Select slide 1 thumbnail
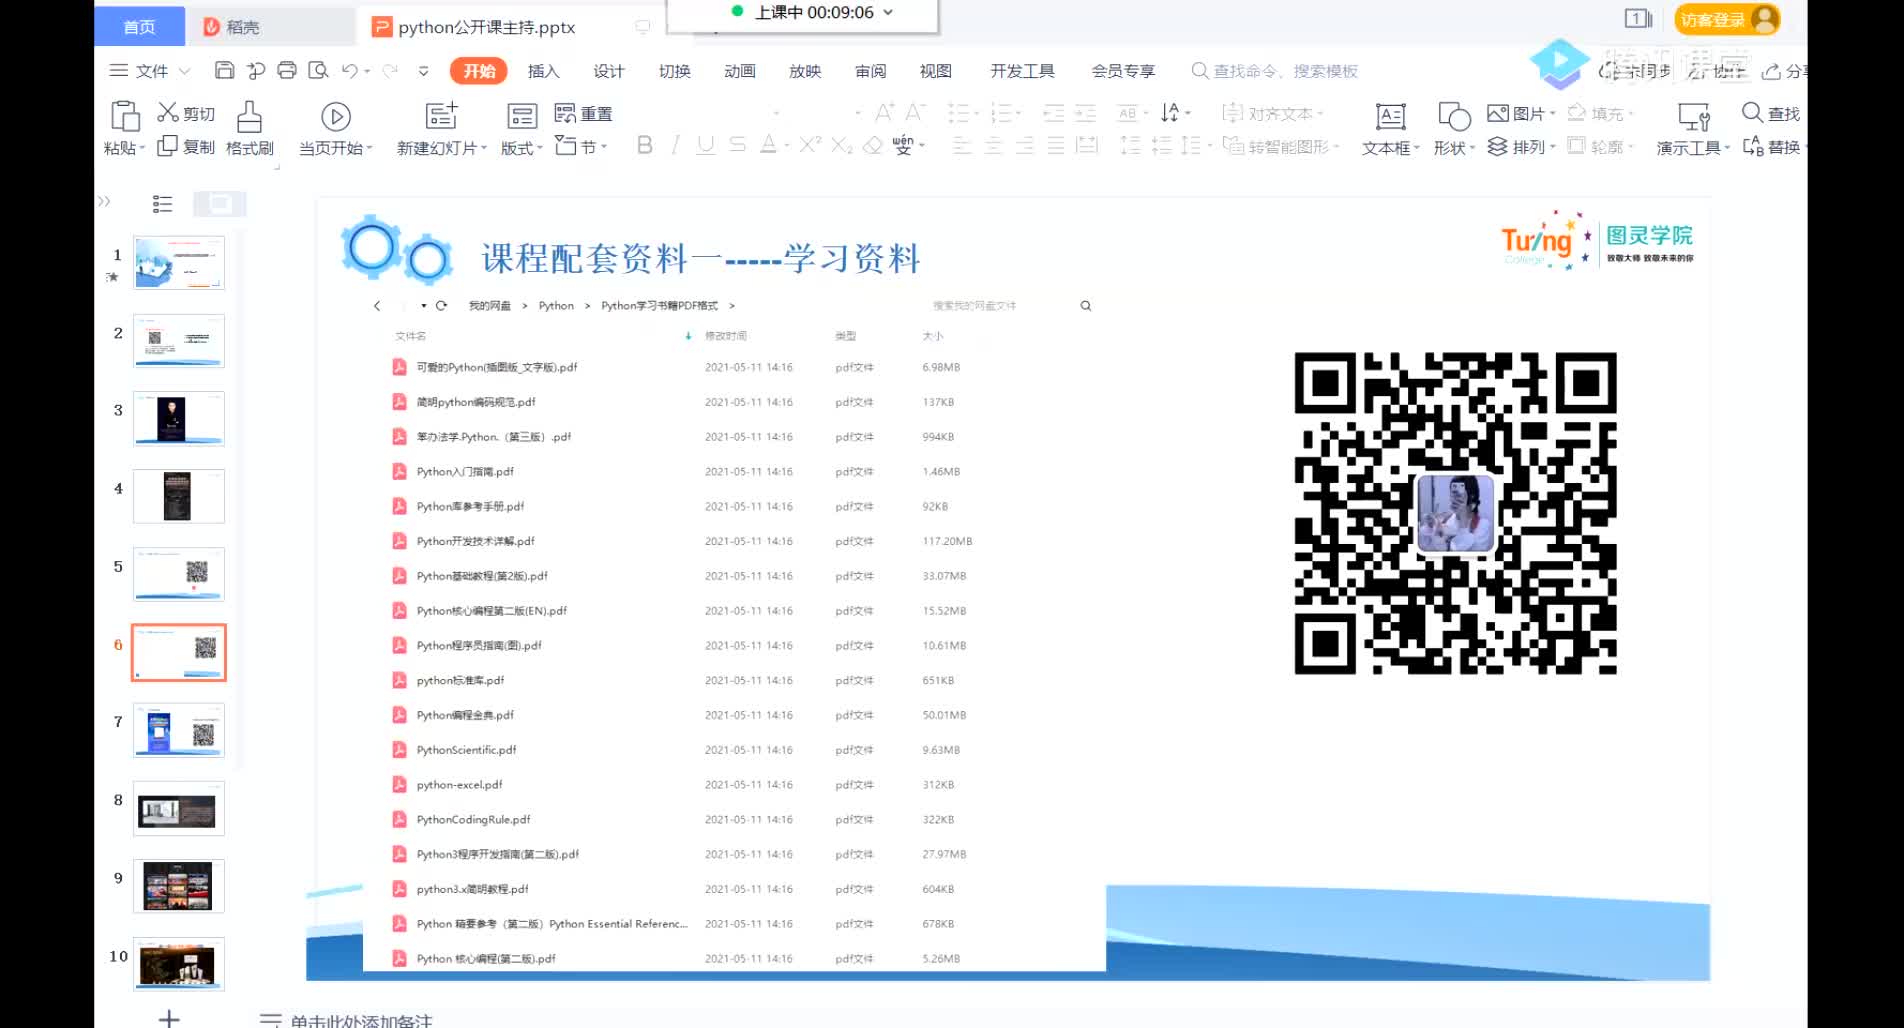The width and height of the screenshot is (1904, 1028). (x=179, y=263)
